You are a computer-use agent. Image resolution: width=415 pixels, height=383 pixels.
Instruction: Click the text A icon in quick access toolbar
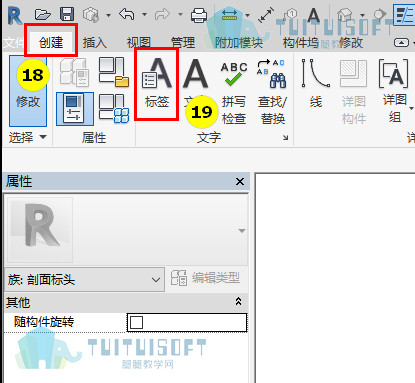tap(313, 15)
